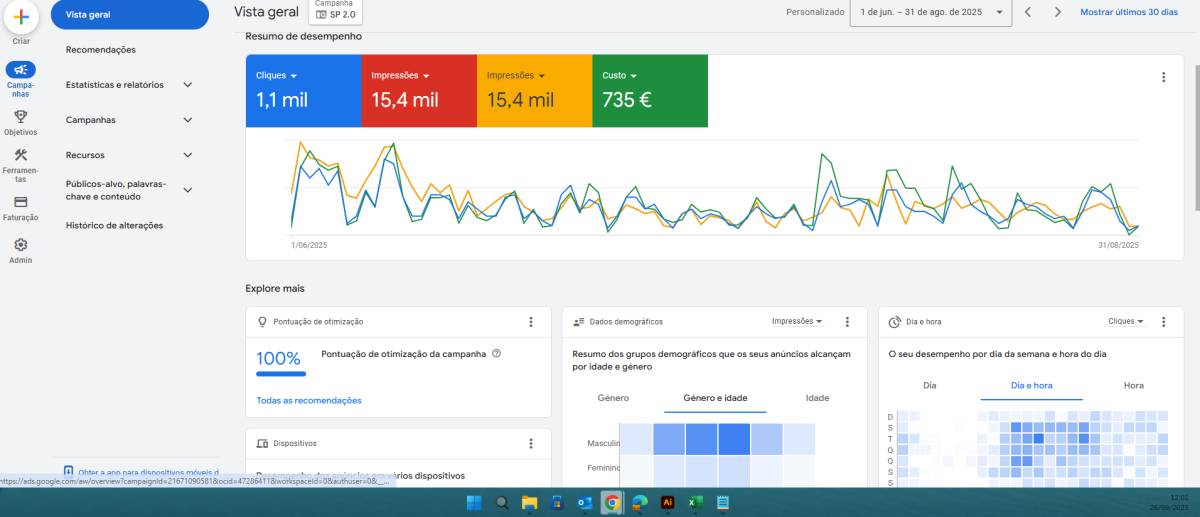Switch to Dia e hora tab

[1031, 385]
